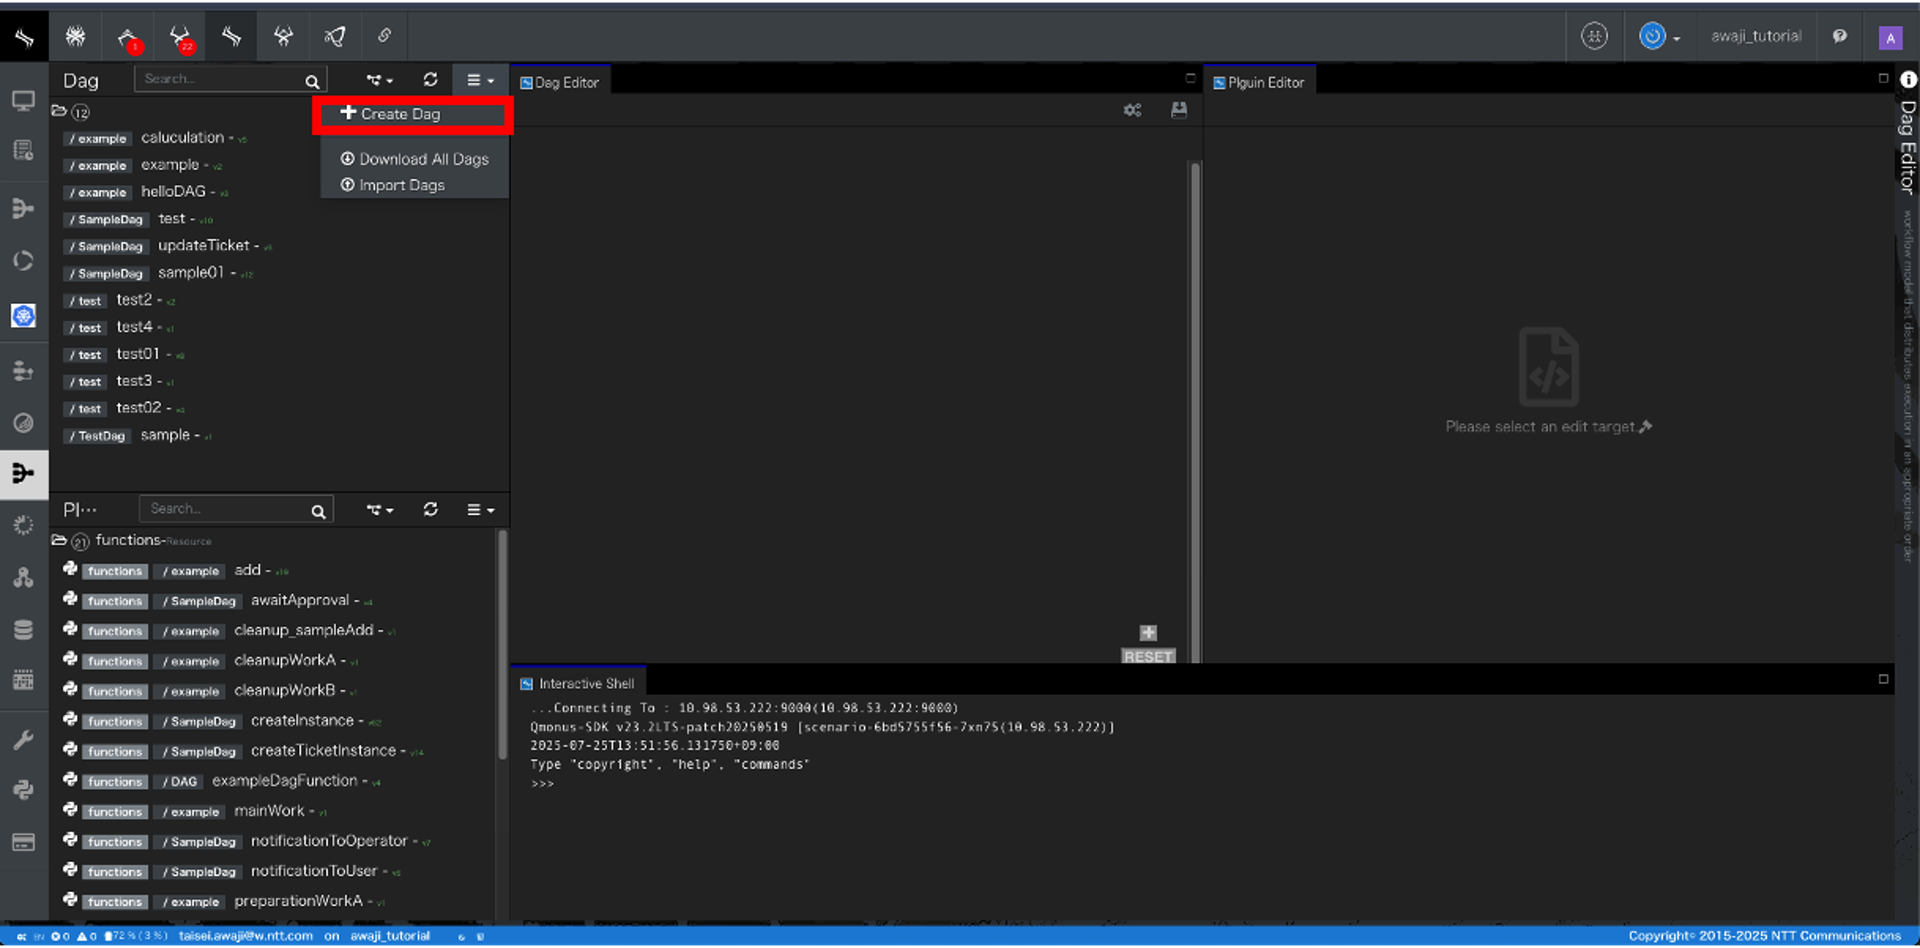Maximize the Plguin Editor panel
Viewport: 1920px width, 948px height.
(1883, 78)
